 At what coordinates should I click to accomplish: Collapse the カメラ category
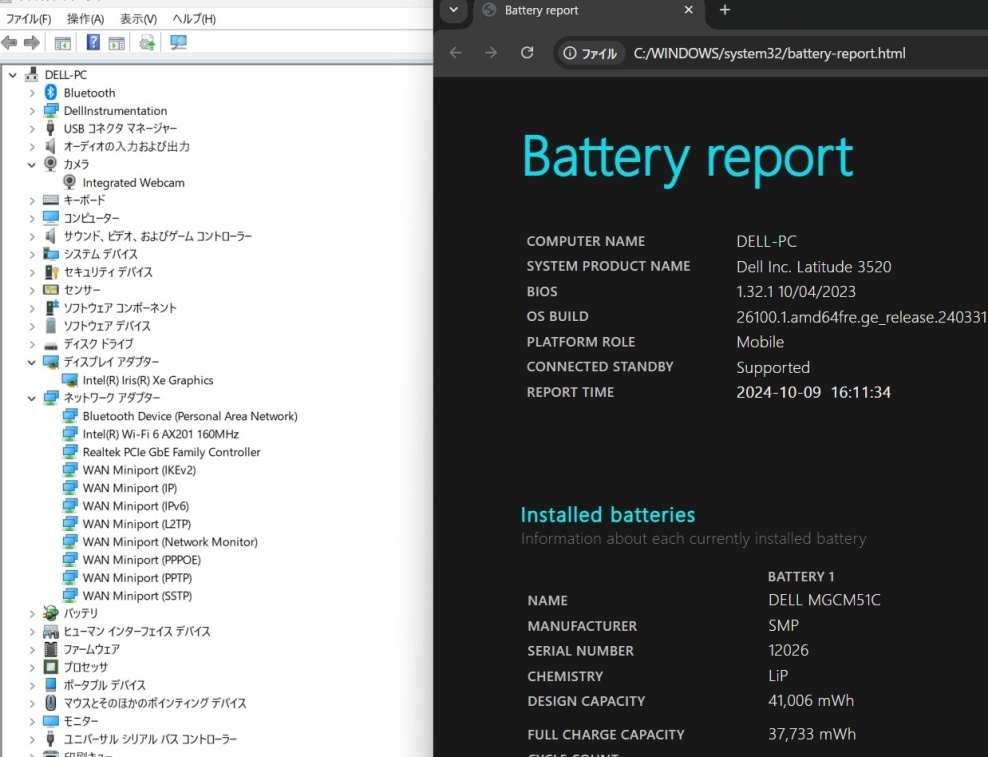pyautogui.click(x=32, y=164)
